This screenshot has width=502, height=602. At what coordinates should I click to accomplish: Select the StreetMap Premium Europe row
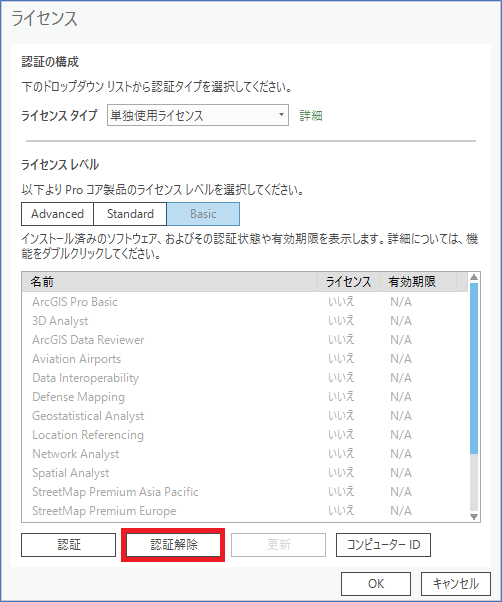coord(245,511)
